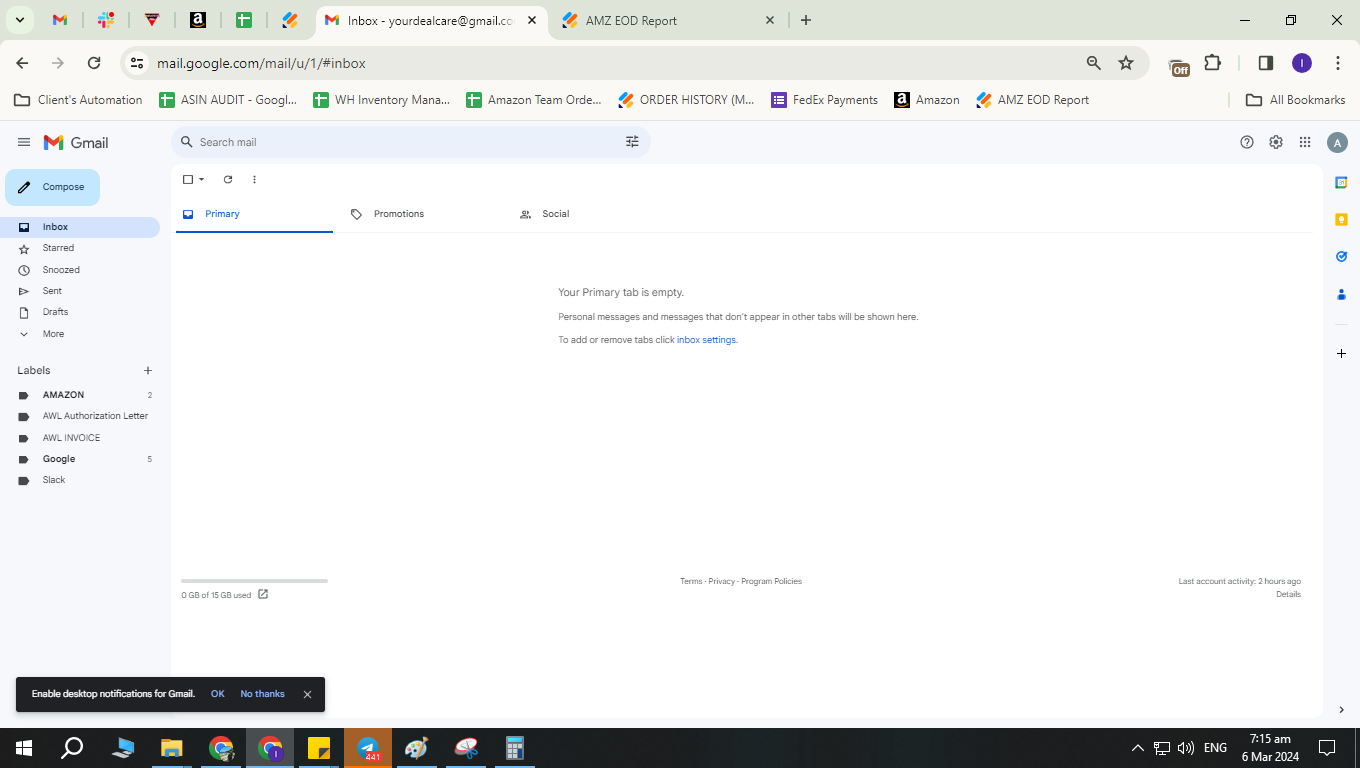Screen dimensions: 1360x768
Task: Open new browser tab with plus button
Action: click(x=806, y=20)
